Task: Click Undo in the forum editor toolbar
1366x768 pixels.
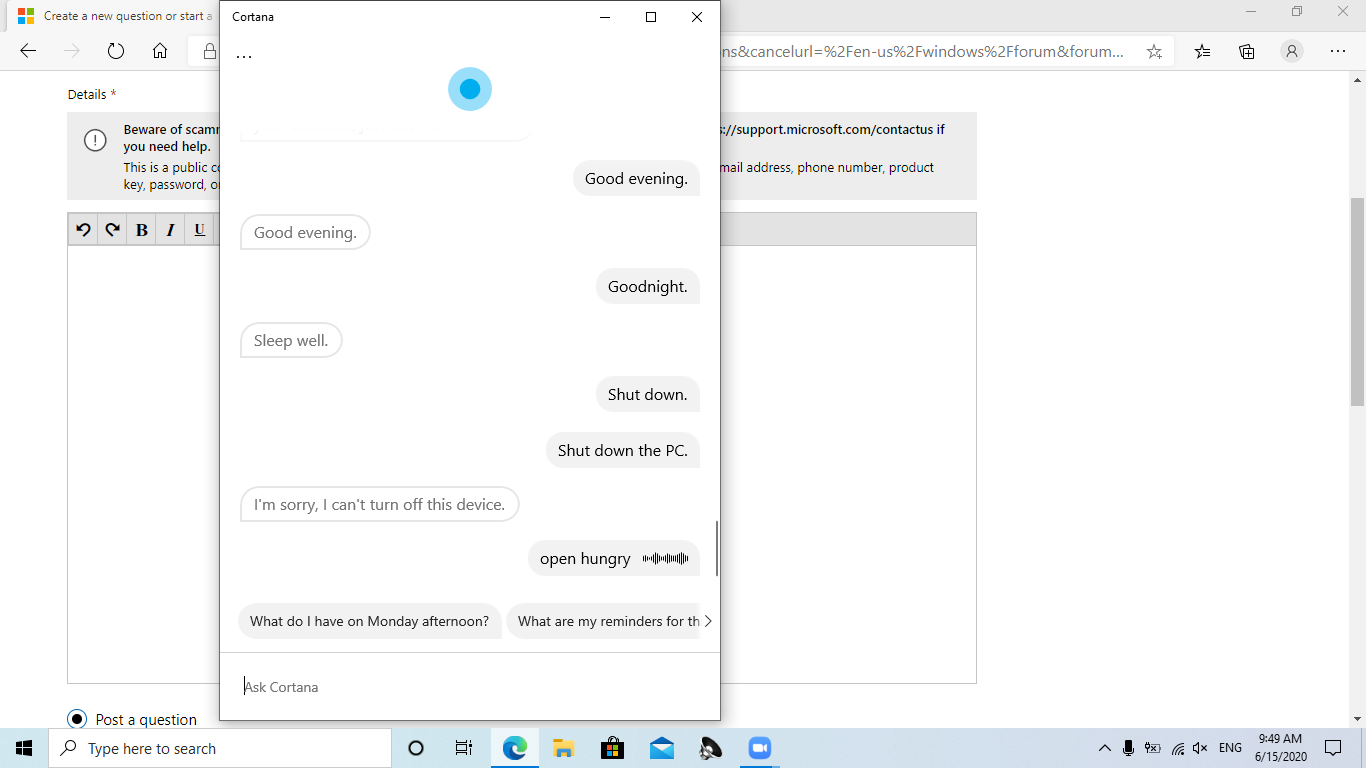Action: (83, 230)
